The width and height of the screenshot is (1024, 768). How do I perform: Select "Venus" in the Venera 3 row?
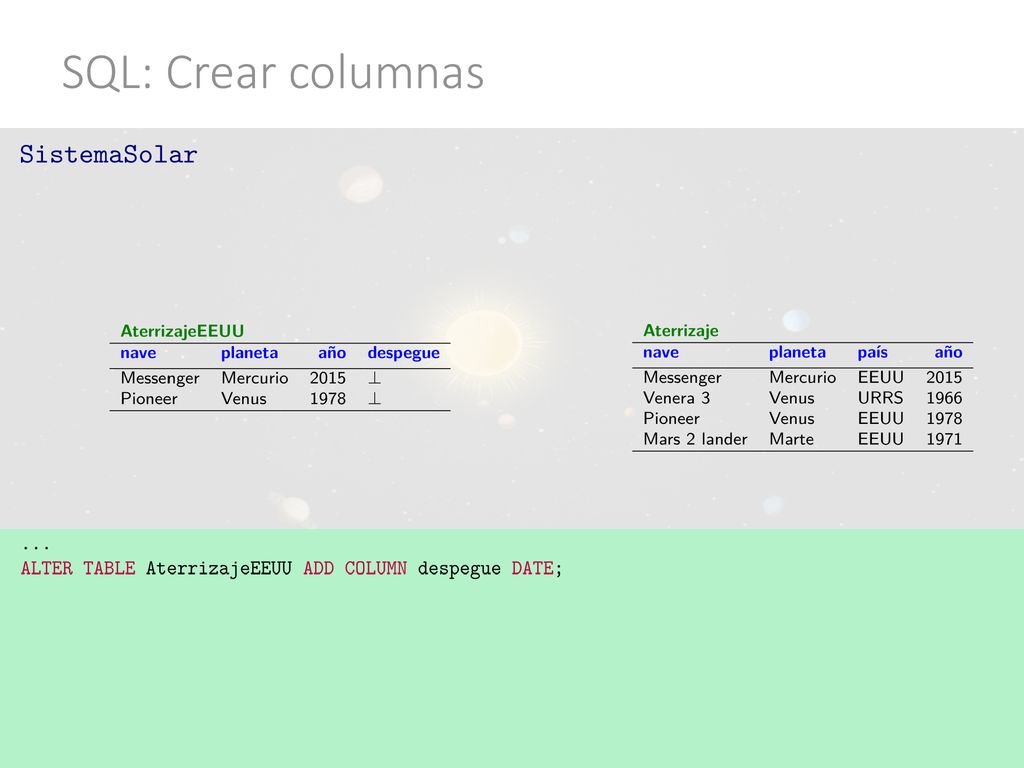click(x=792, y=398)
